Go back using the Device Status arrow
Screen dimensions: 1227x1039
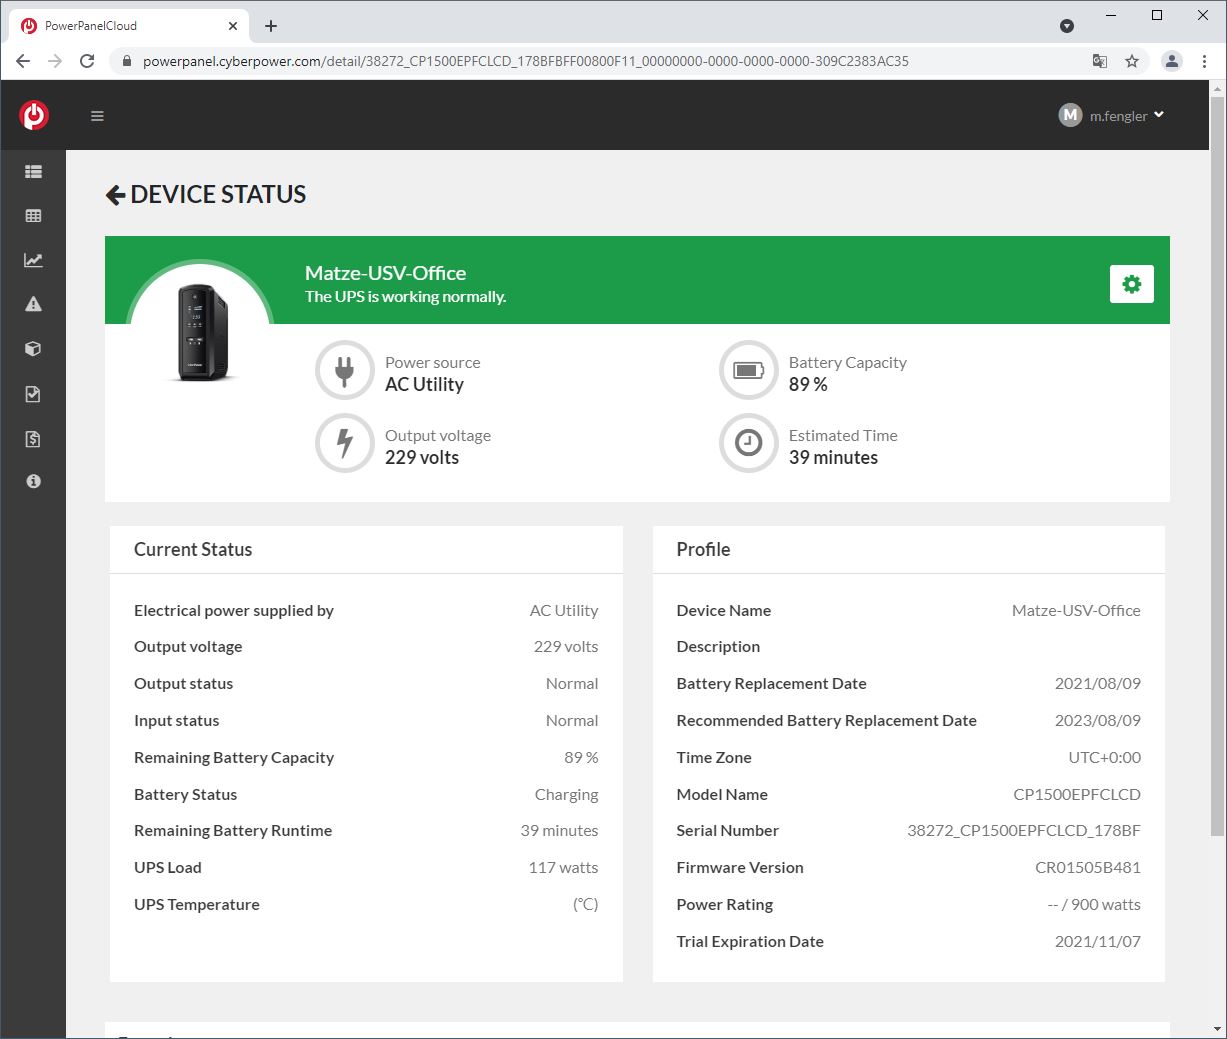coord(115,195)
